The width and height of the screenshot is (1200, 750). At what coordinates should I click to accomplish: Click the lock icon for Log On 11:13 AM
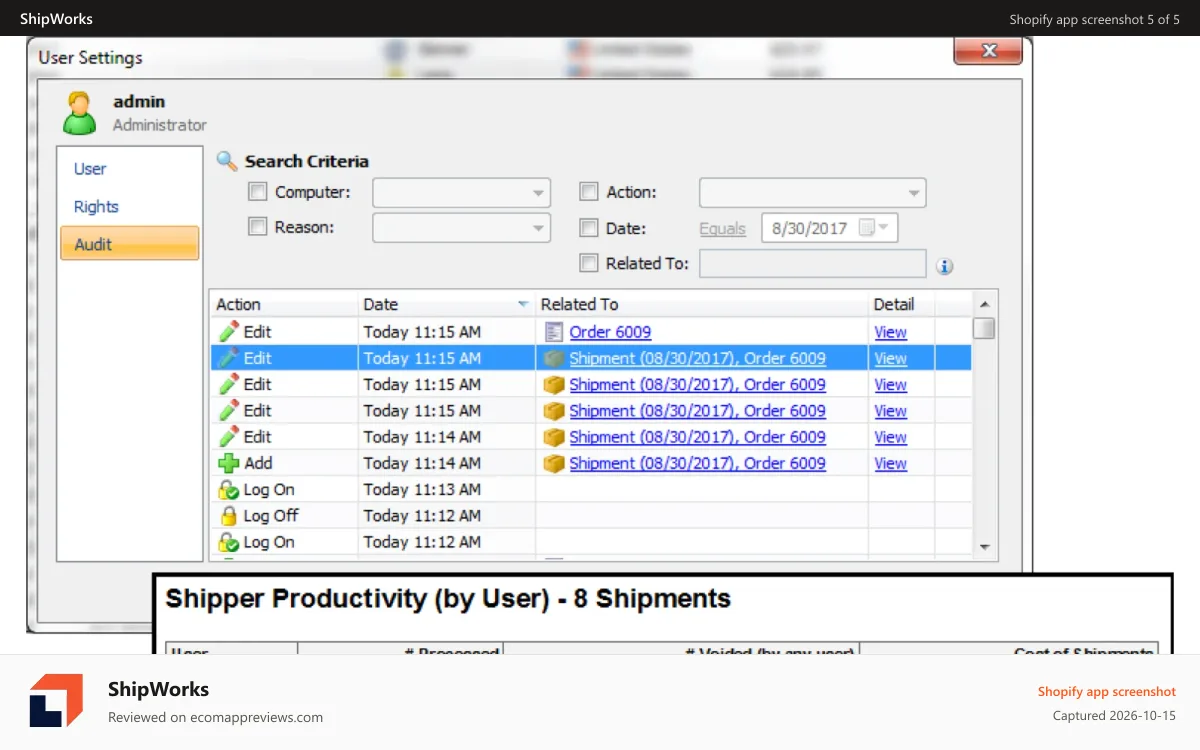coord(229,490)
